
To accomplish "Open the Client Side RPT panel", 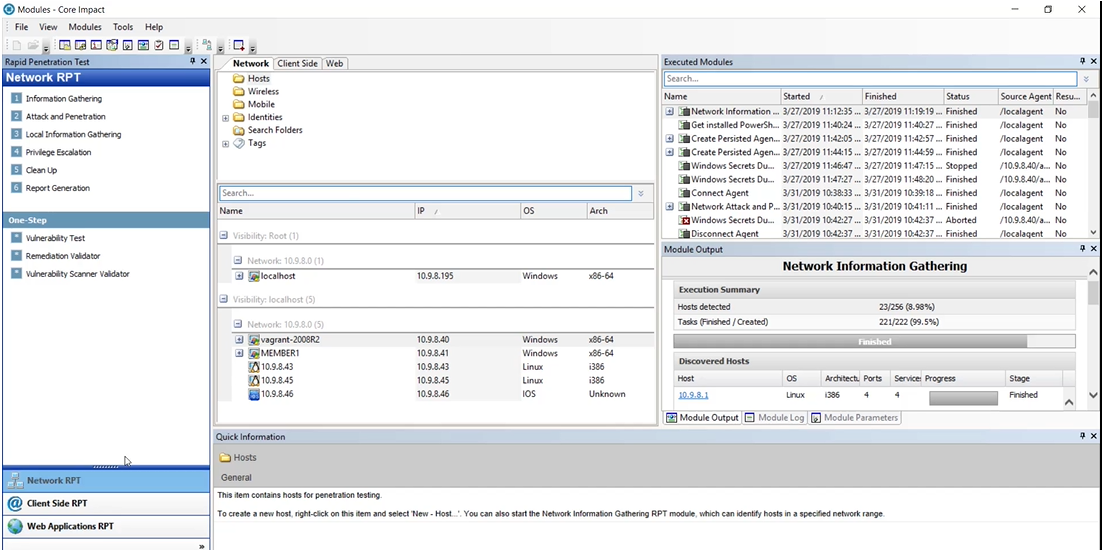I will point(57,504).
